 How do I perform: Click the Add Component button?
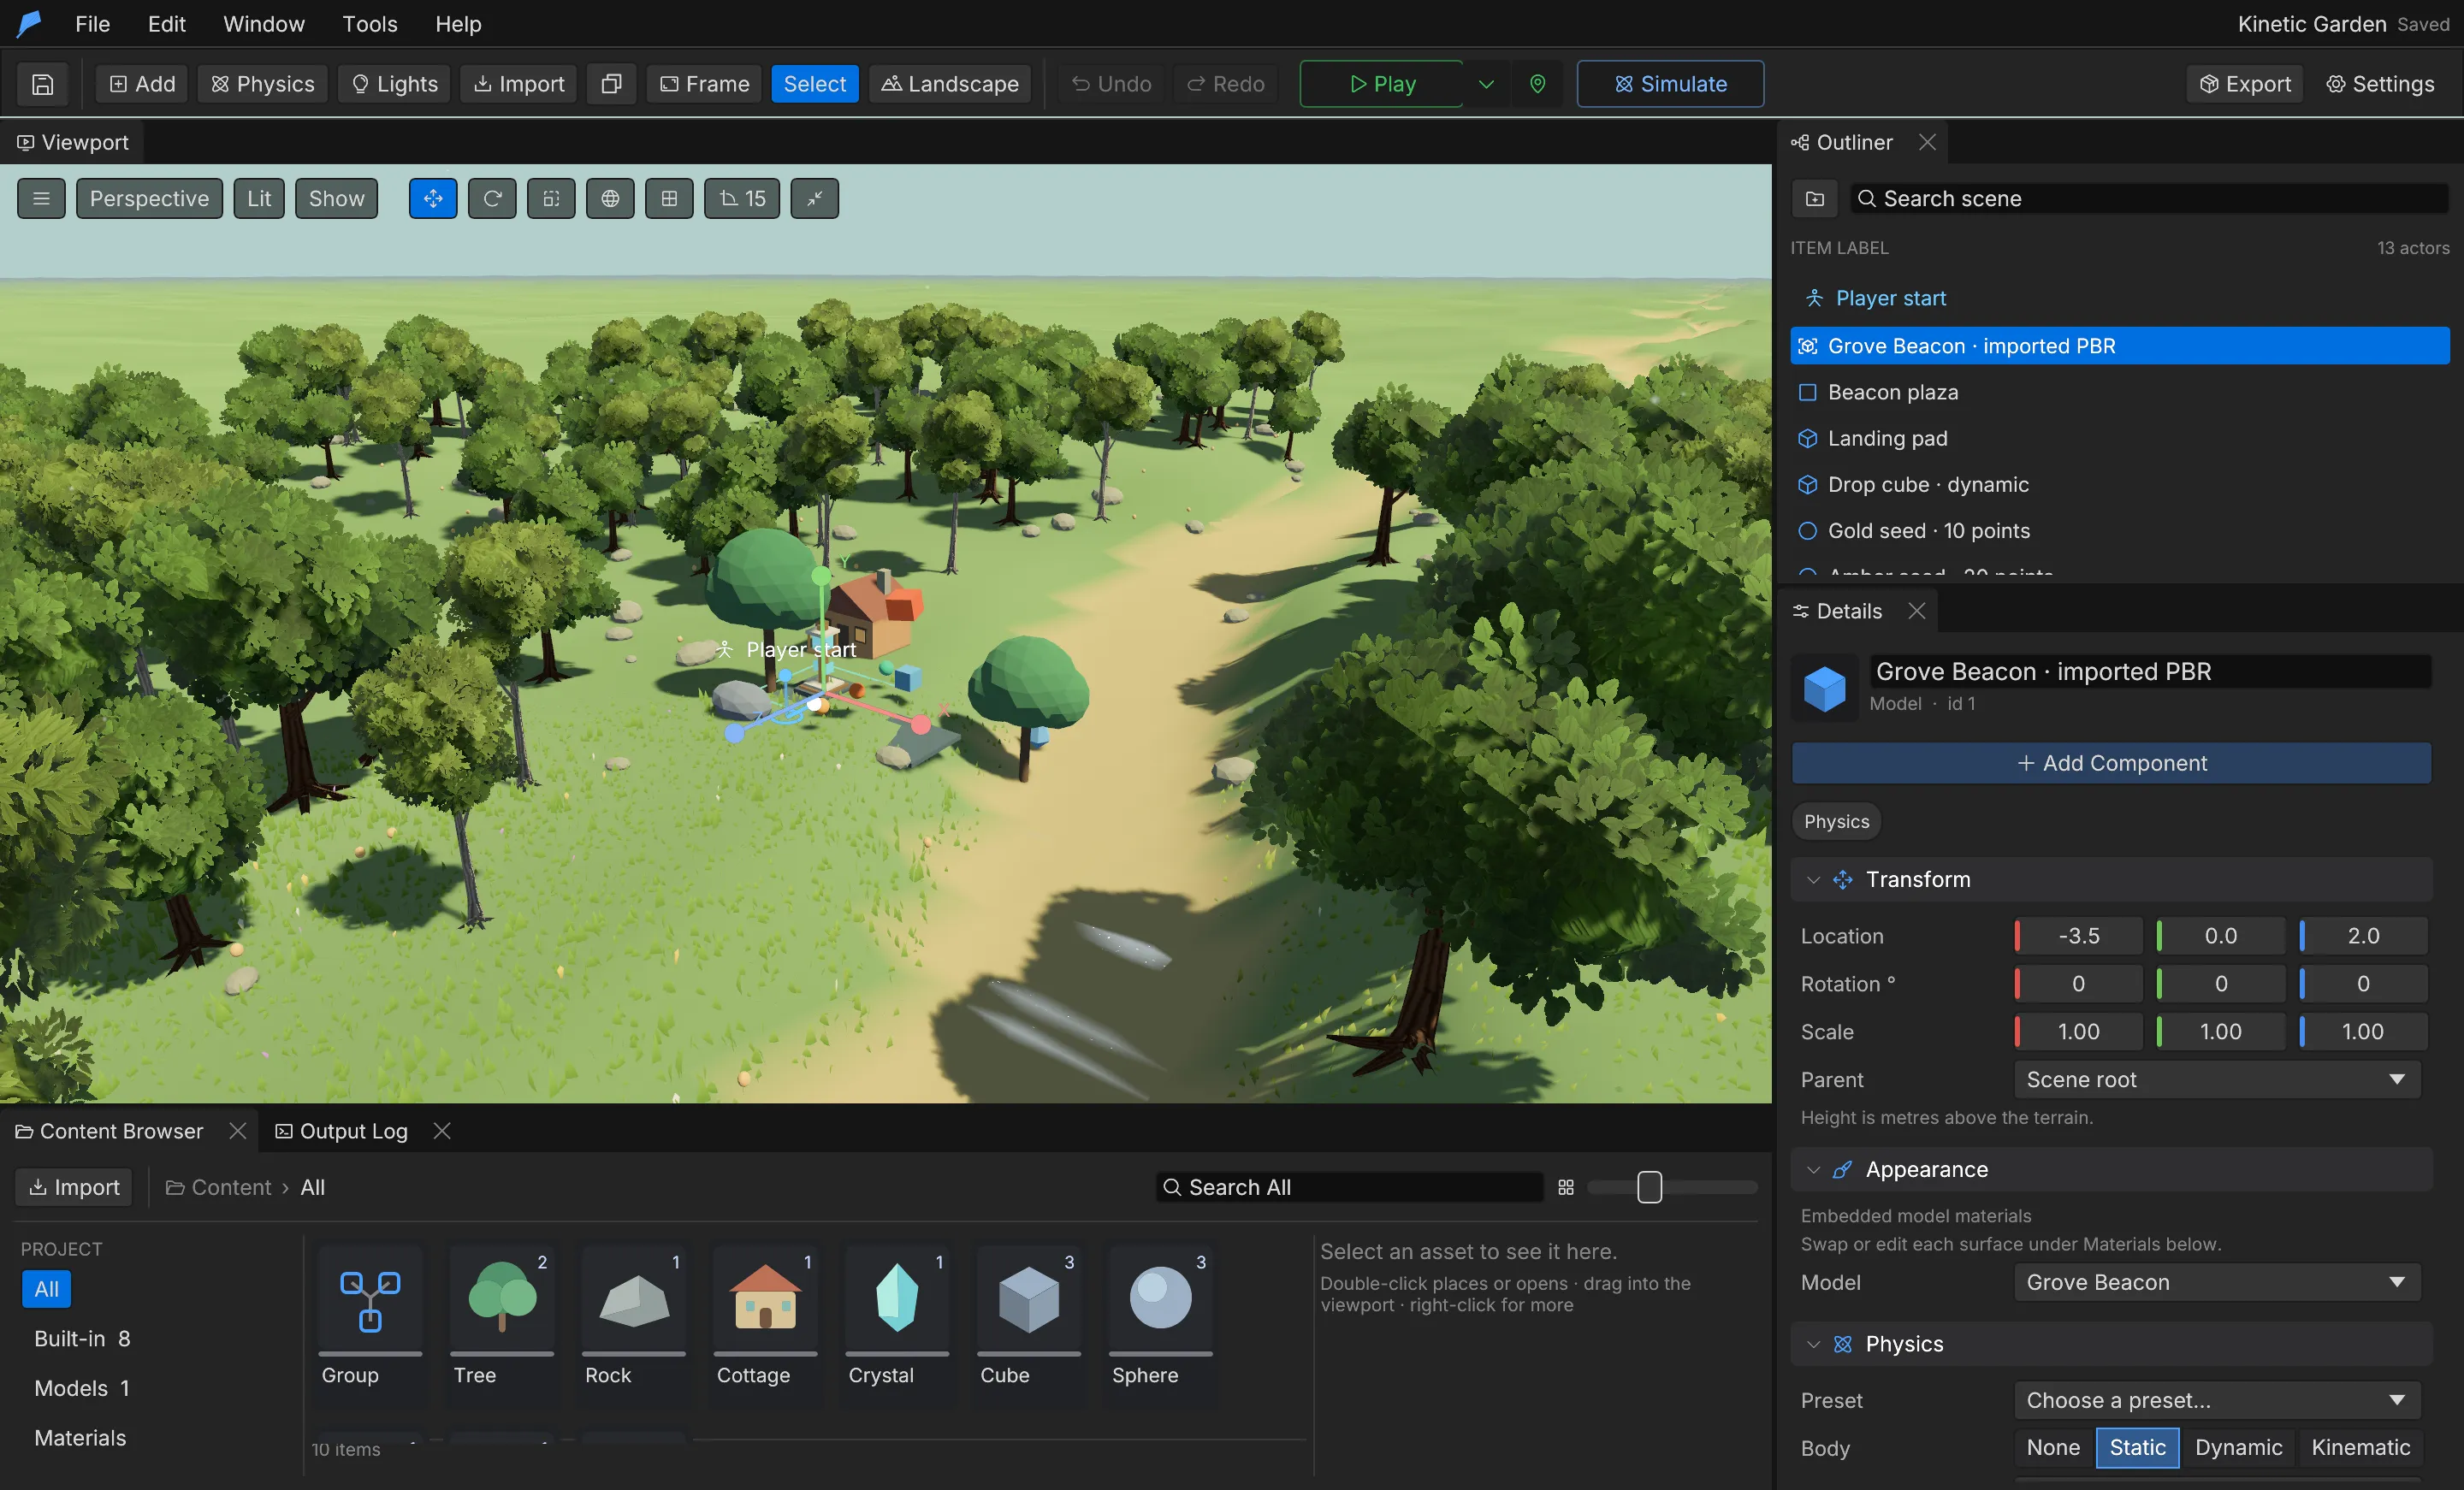[x=2111, y=763]
